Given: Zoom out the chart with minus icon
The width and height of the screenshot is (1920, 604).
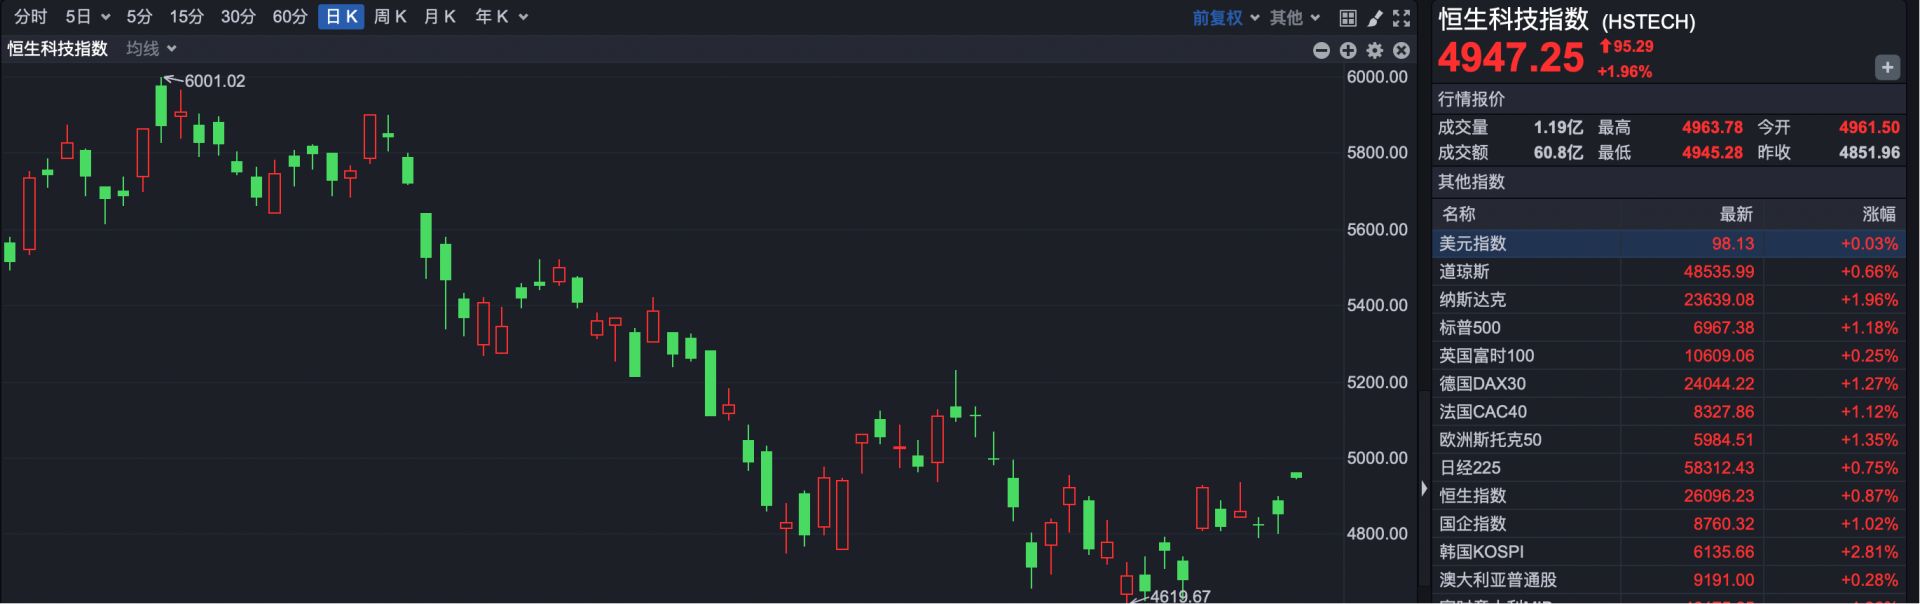Looking at the screenshot, I should coord(1321,50).
